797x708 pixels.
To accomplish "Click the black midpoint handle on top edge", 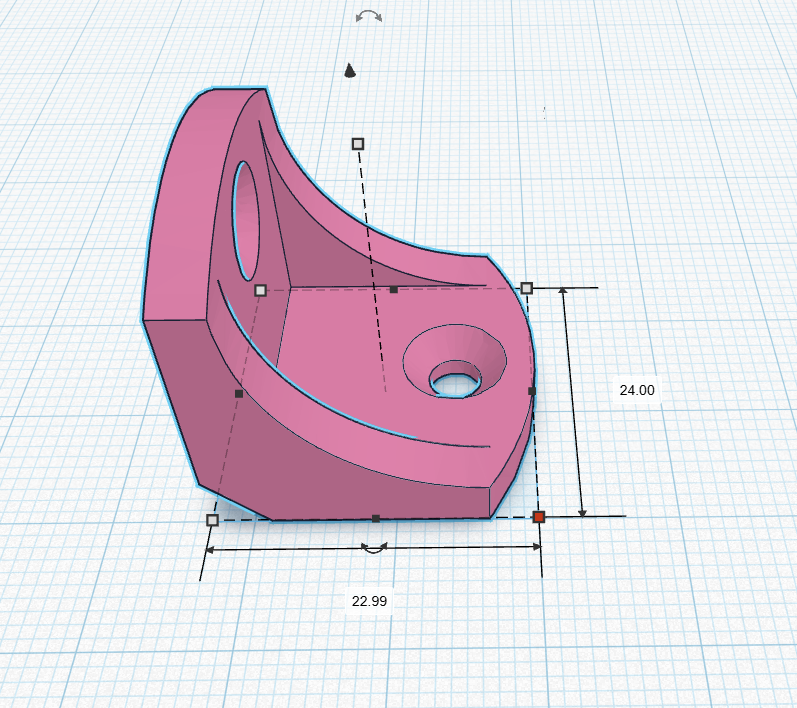I will click(393, 289).
